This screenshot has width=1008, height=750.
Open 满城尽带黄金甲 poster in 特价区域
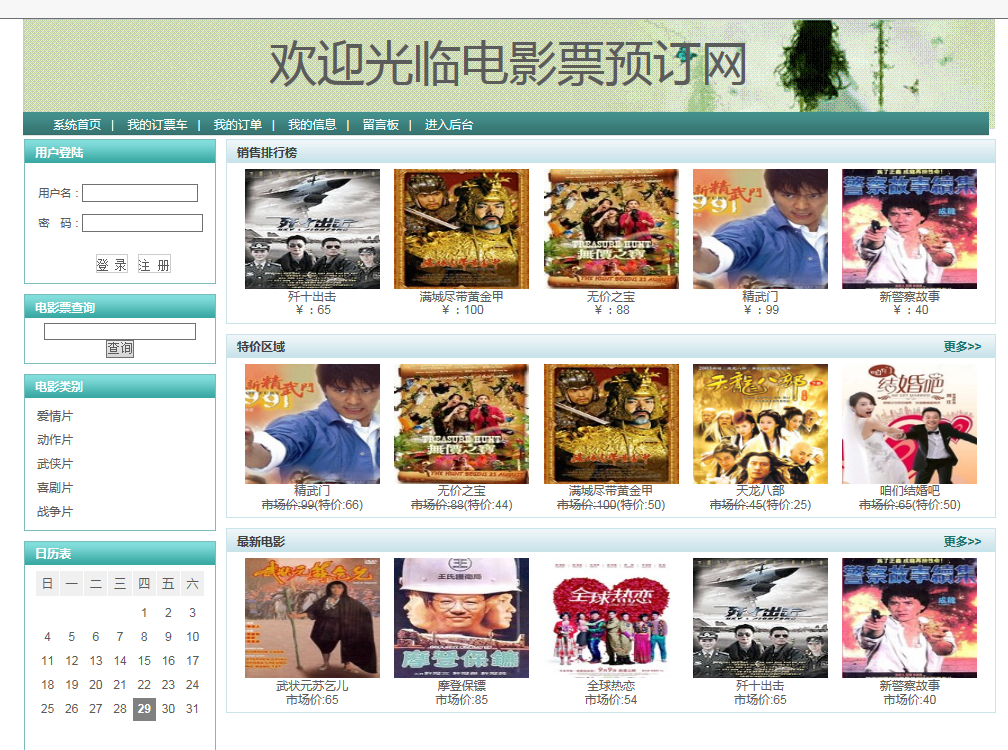coord(611,424)
